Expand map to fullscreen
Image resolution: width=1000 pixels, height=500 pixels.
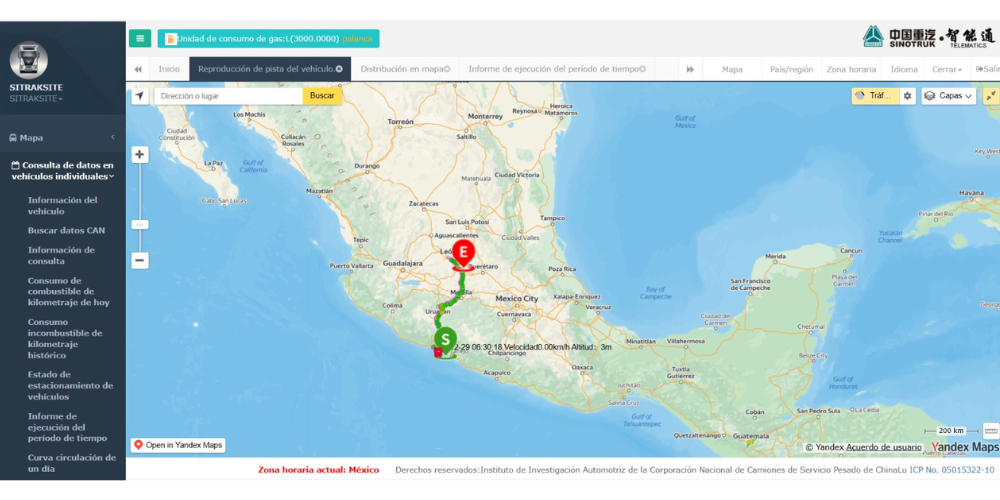(x=990, y=96)
